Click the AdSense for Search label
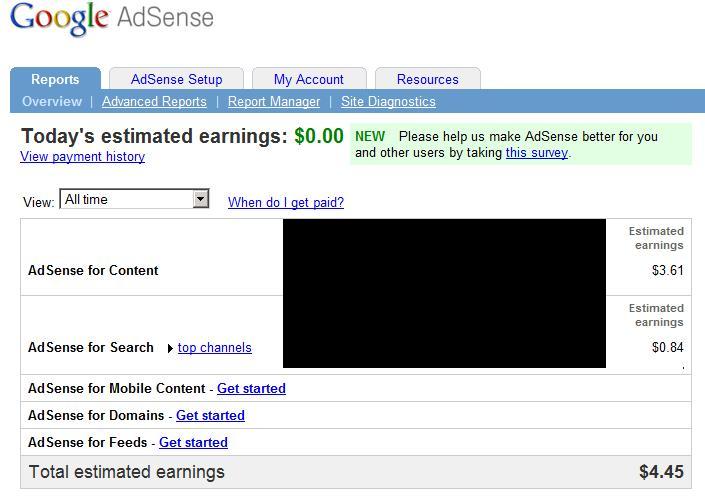The image size is (705, 500). coord(91,348)
